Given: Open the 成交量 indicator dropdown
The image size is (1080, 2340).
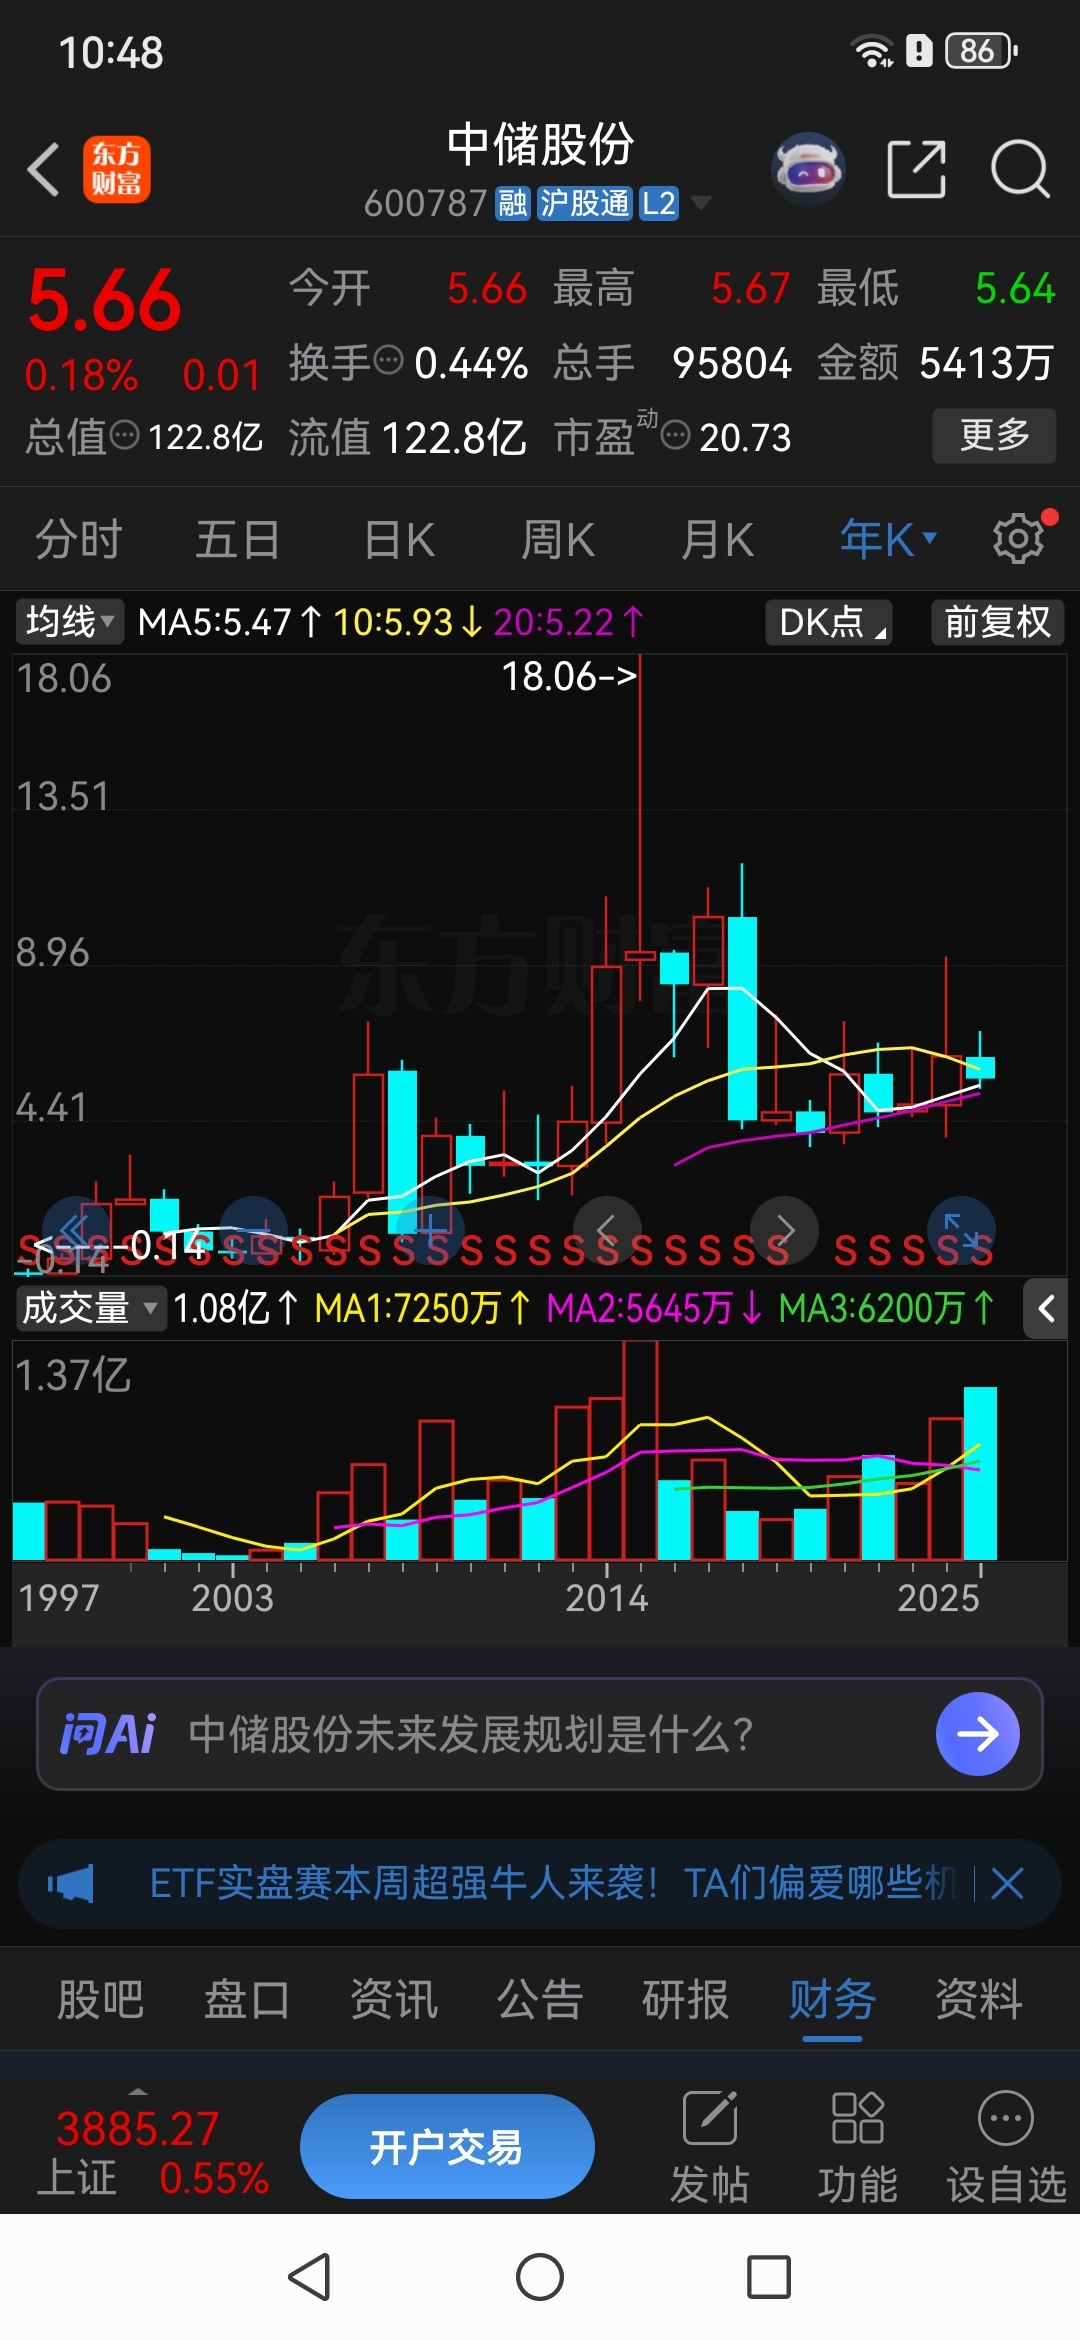Looking at the screenshot, I should click(90, 1308).
